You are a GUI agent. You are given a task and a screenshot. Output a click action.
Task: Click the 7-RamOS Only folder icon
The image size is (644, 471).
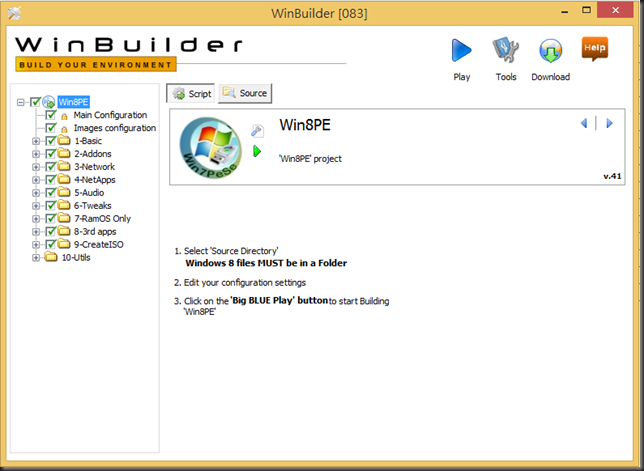click(x=64, y=218)
